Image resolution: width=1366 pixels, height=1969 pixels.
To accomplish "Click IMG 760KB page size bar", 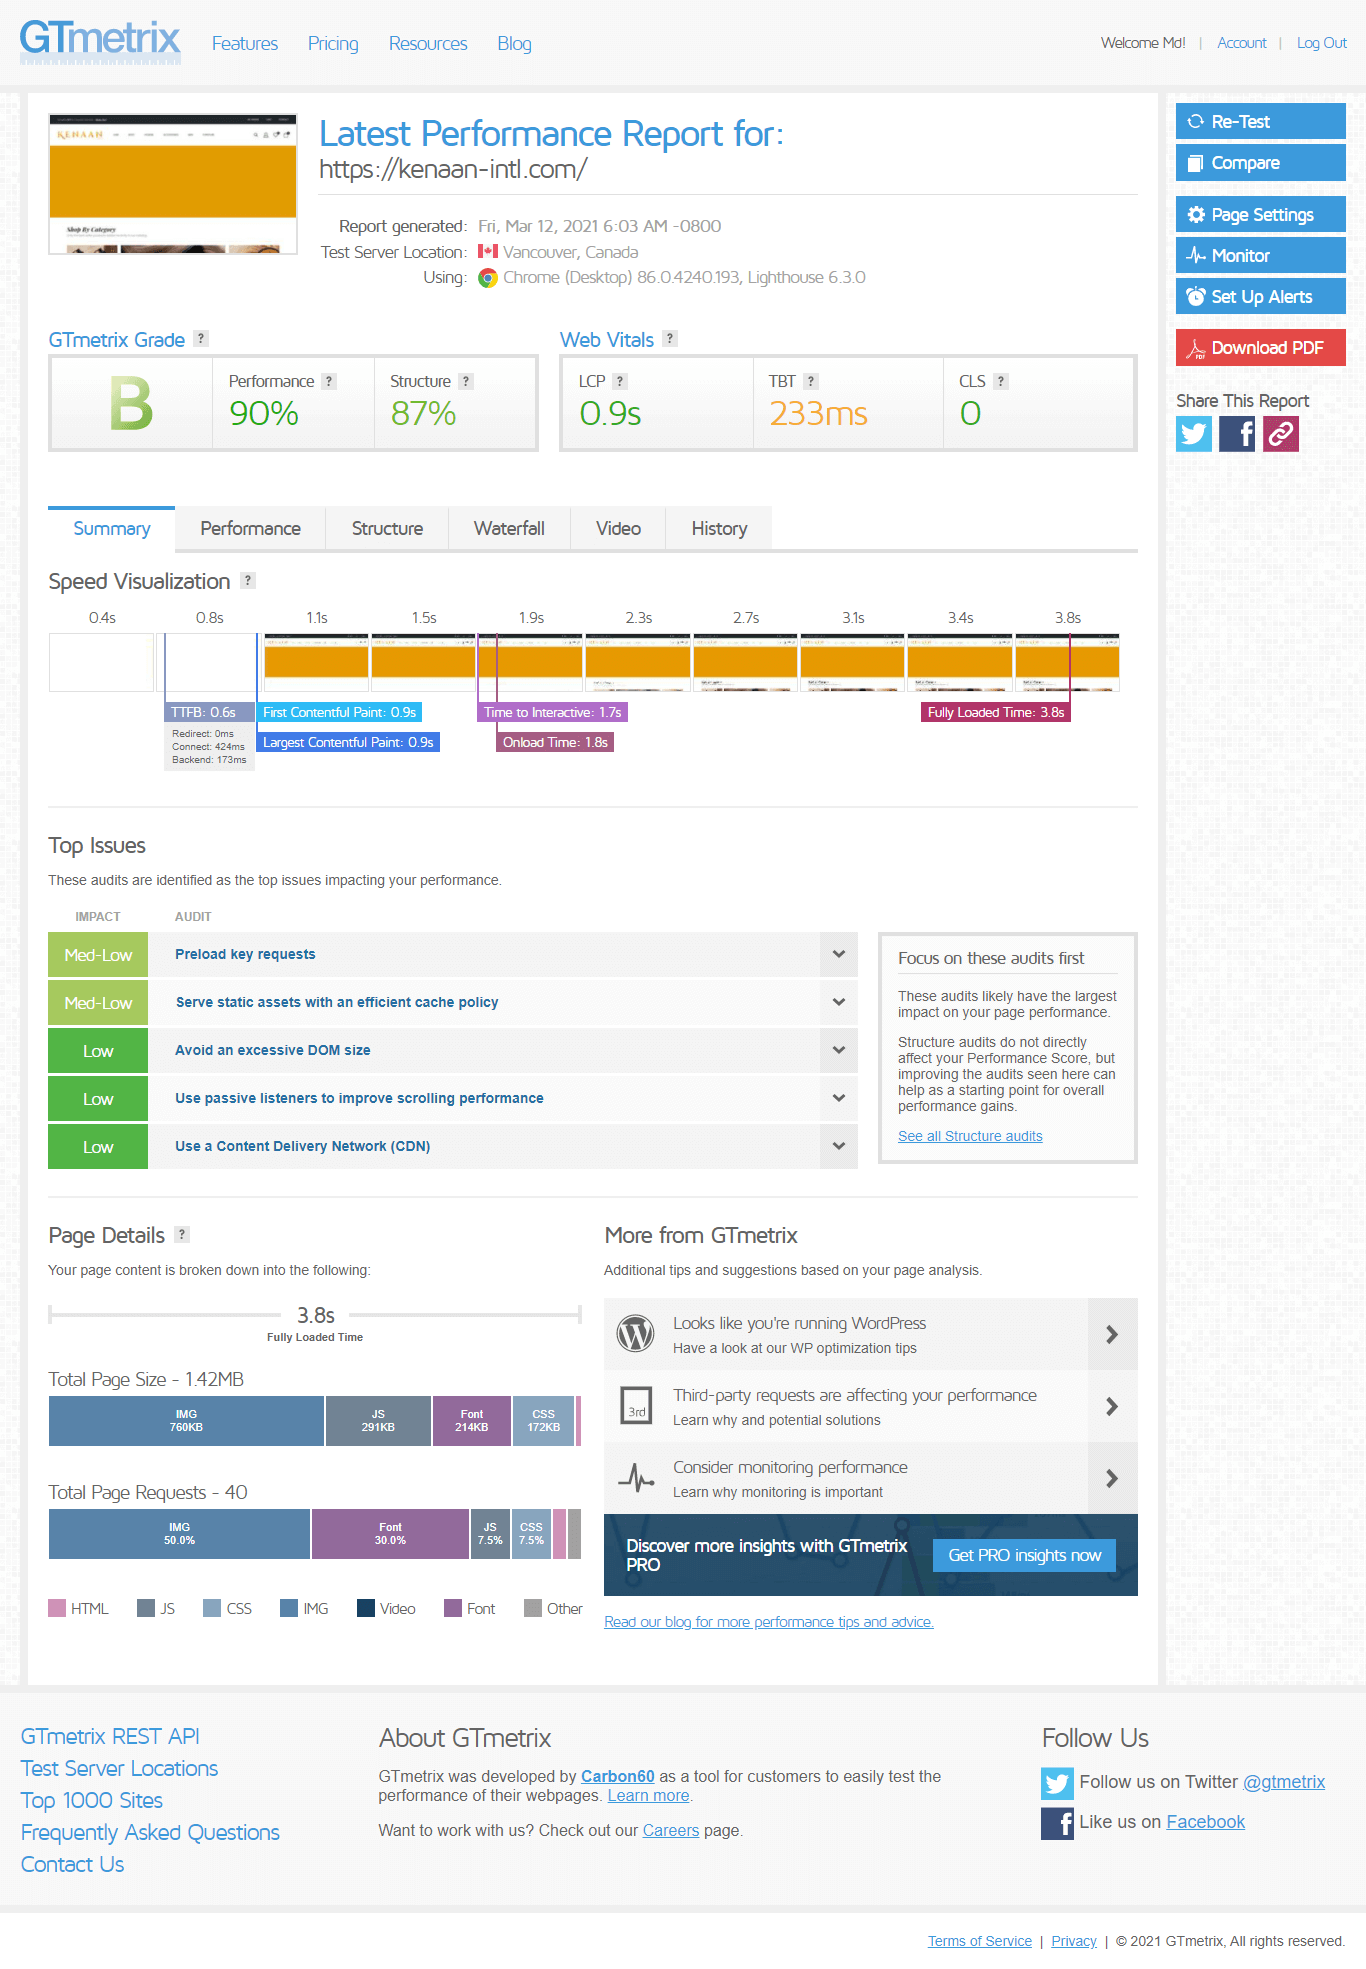I will point(186,1421).
